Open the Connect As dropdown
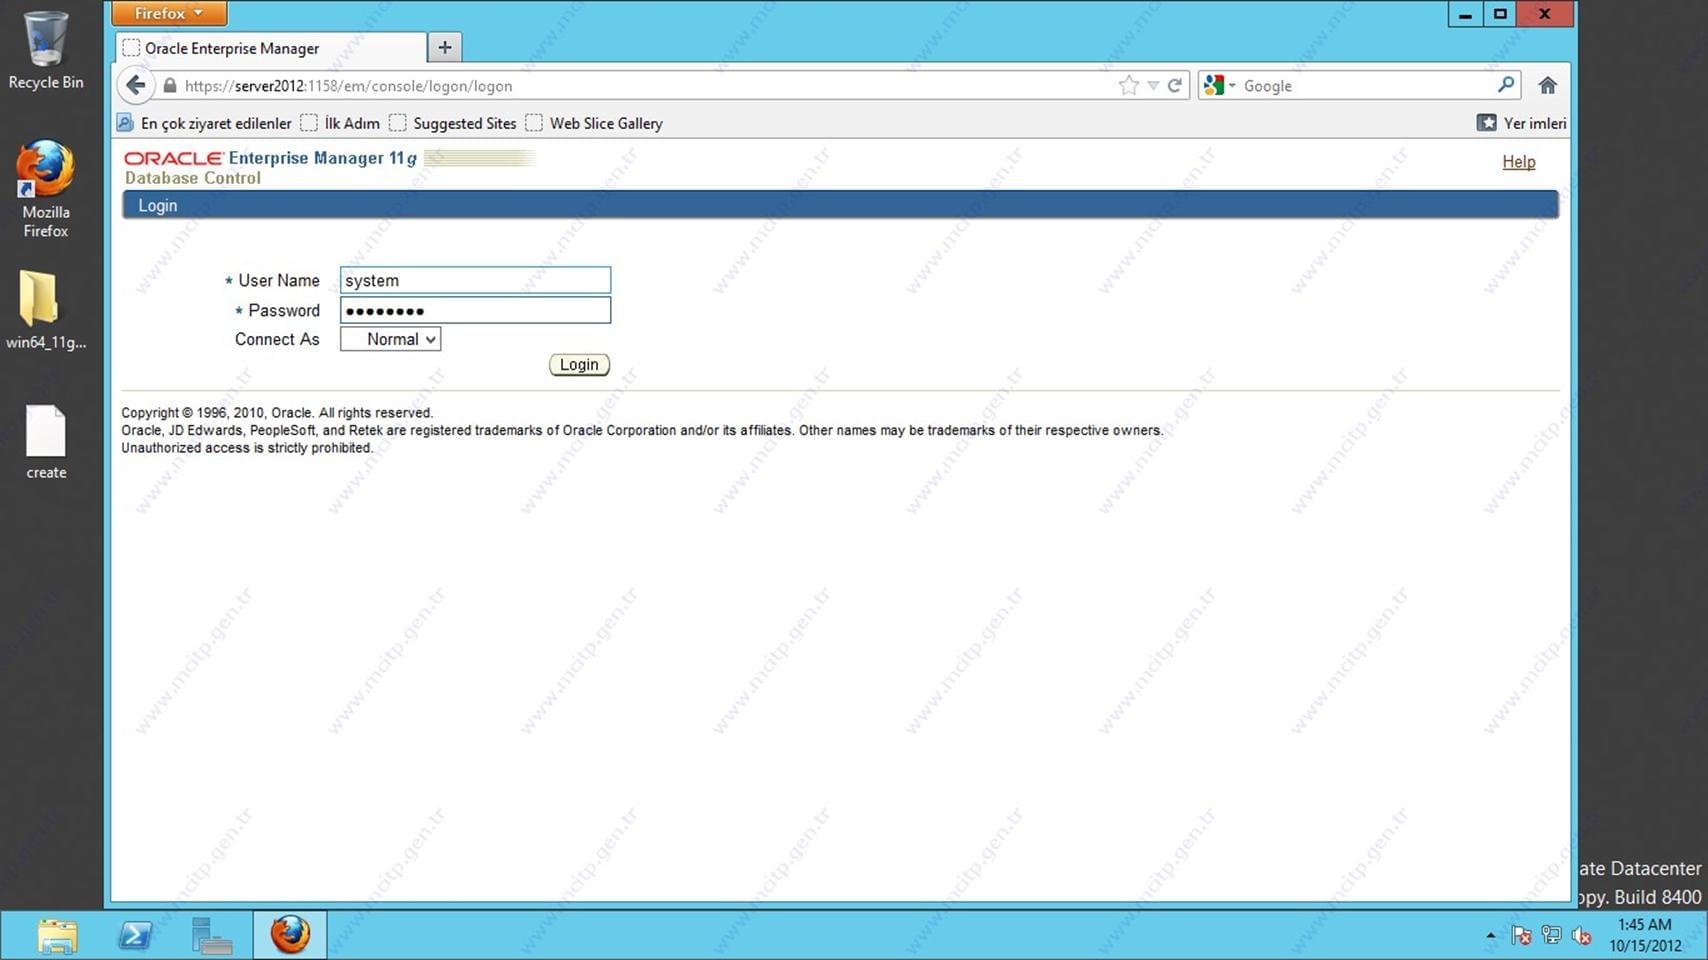 tap(390, 339)
